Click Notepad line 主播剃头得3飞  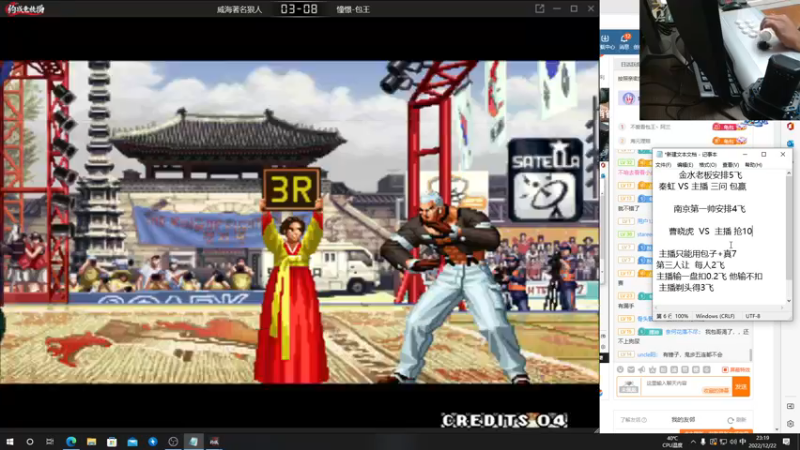click(686, 288)
